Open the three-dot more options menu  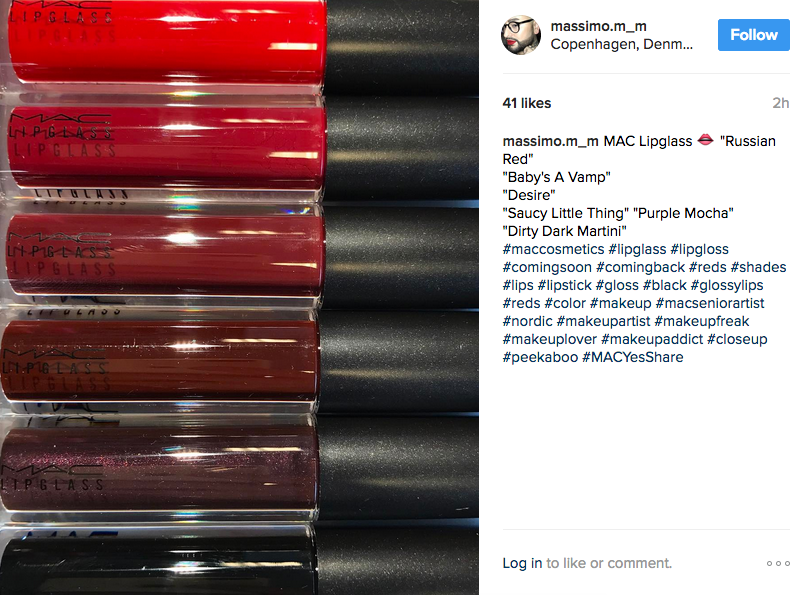[x=778, y=563]
